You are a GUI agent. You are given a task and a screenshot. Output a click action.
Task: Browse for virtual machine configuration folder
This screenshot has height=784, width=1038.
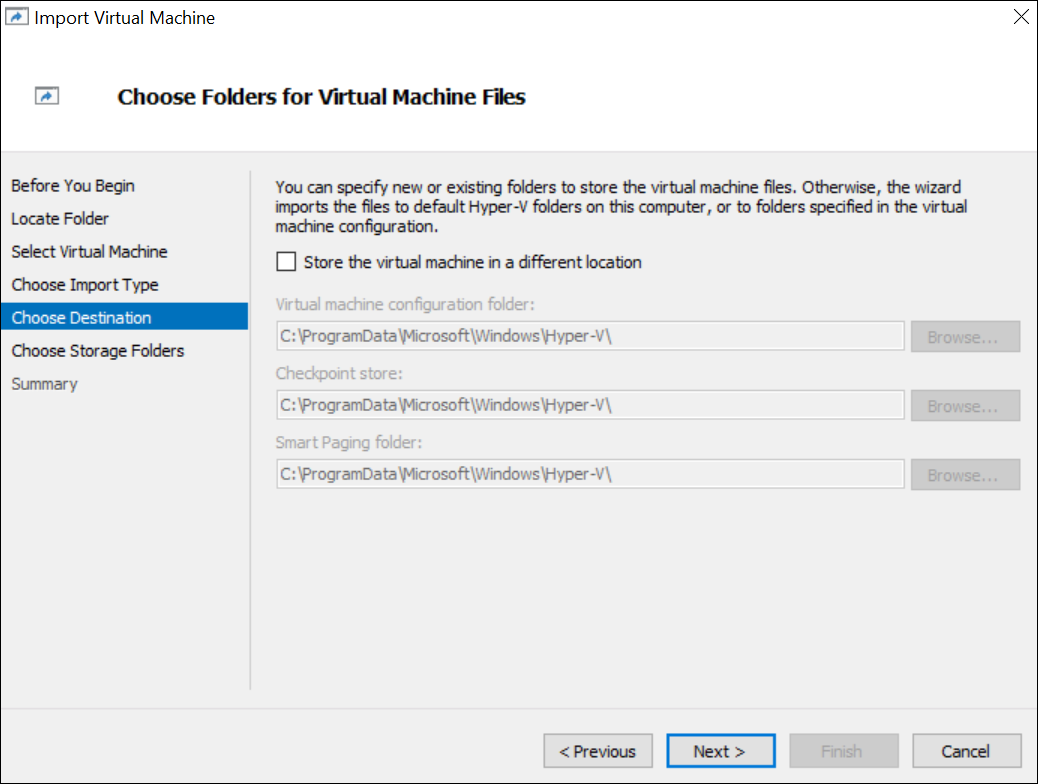[964, 337]
